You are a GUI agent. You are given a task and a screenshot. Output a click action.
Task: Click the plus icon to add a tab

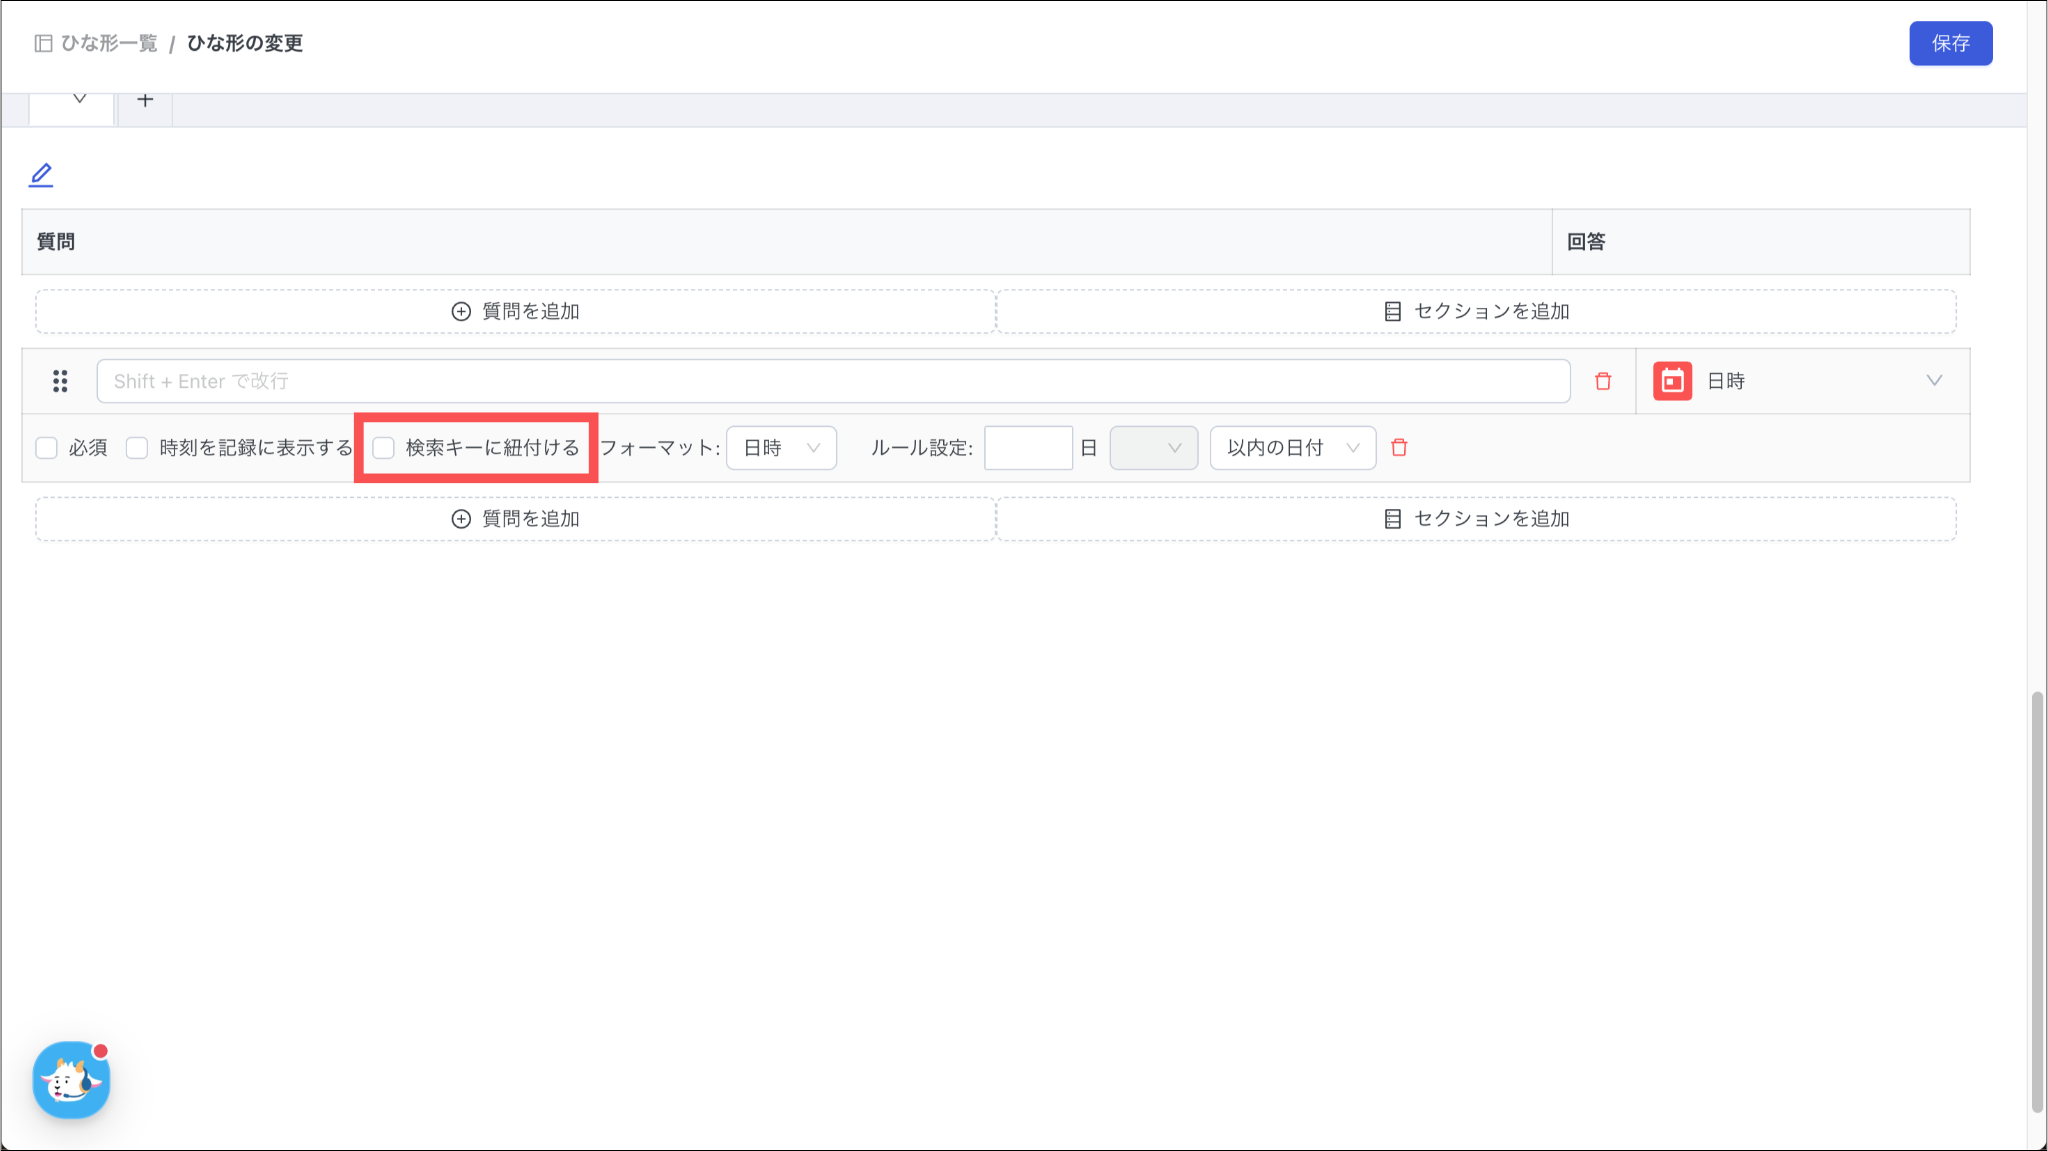(145, 100)
